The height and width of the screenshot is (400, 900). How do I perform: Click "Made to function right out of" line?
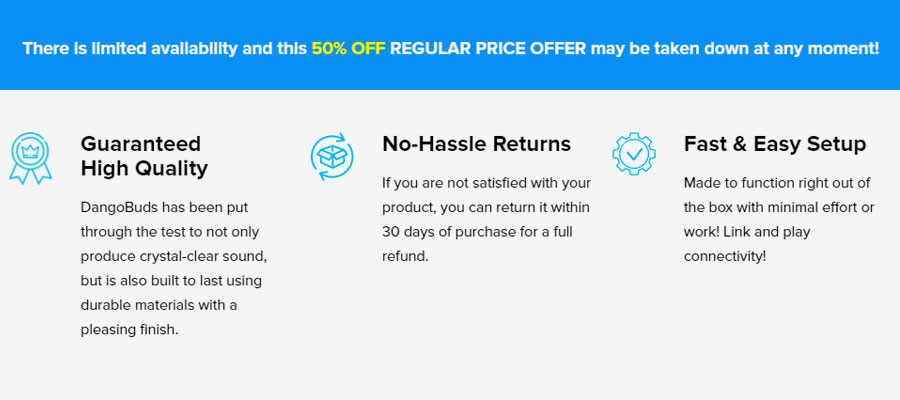[x=777, y=183]
